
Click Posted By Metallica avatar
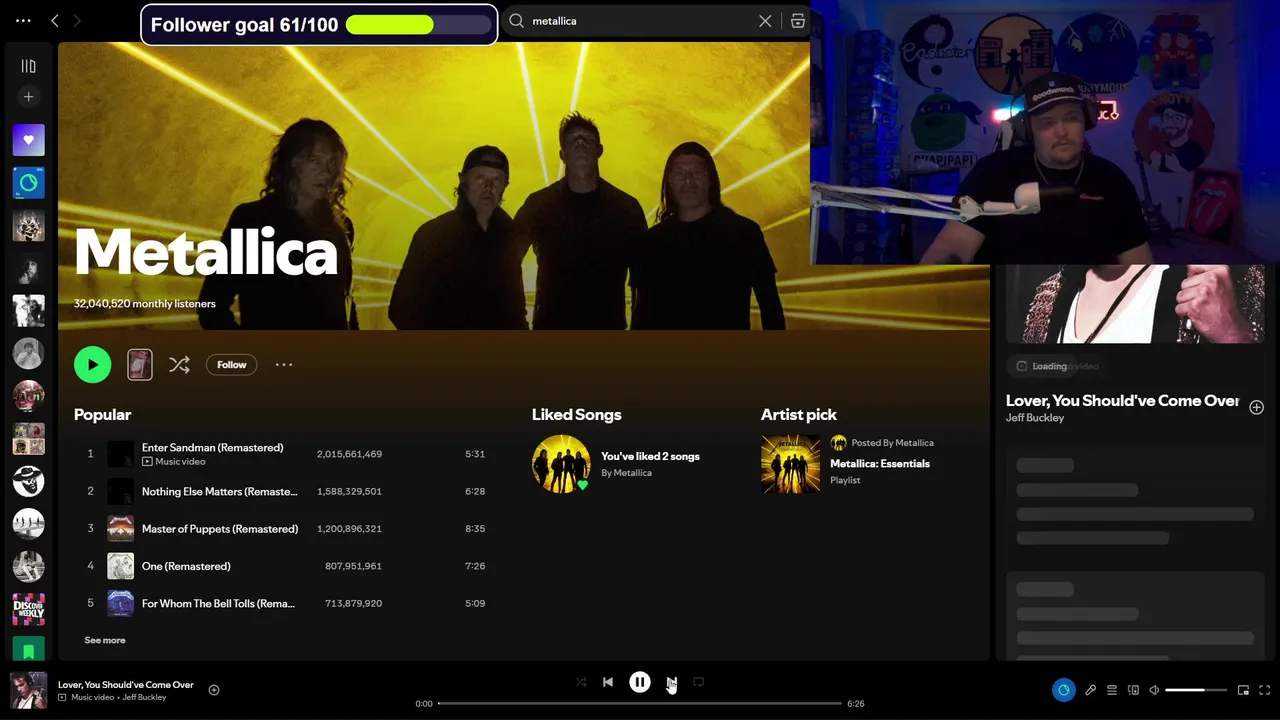(838, 443)
